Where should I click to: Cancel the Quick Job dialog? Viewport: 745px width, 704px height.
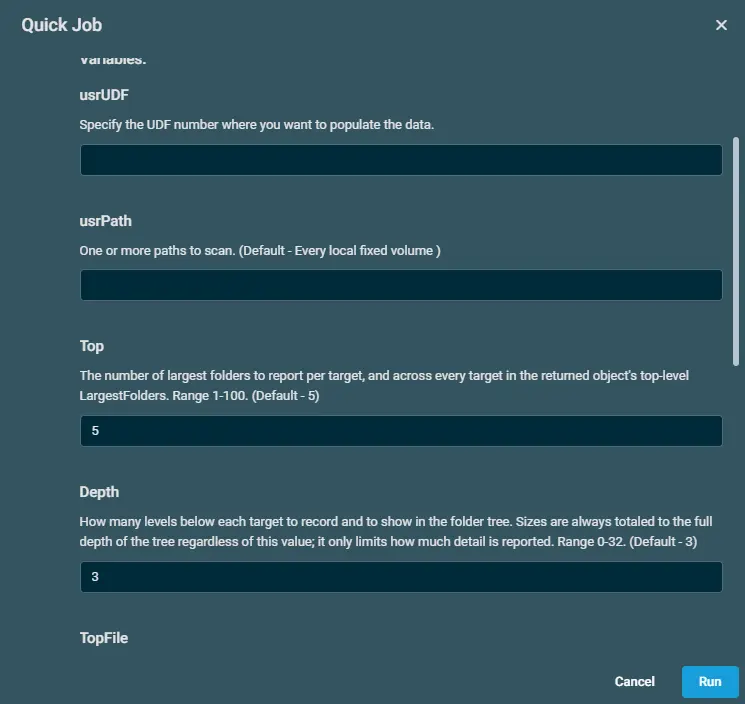(634, 681)
